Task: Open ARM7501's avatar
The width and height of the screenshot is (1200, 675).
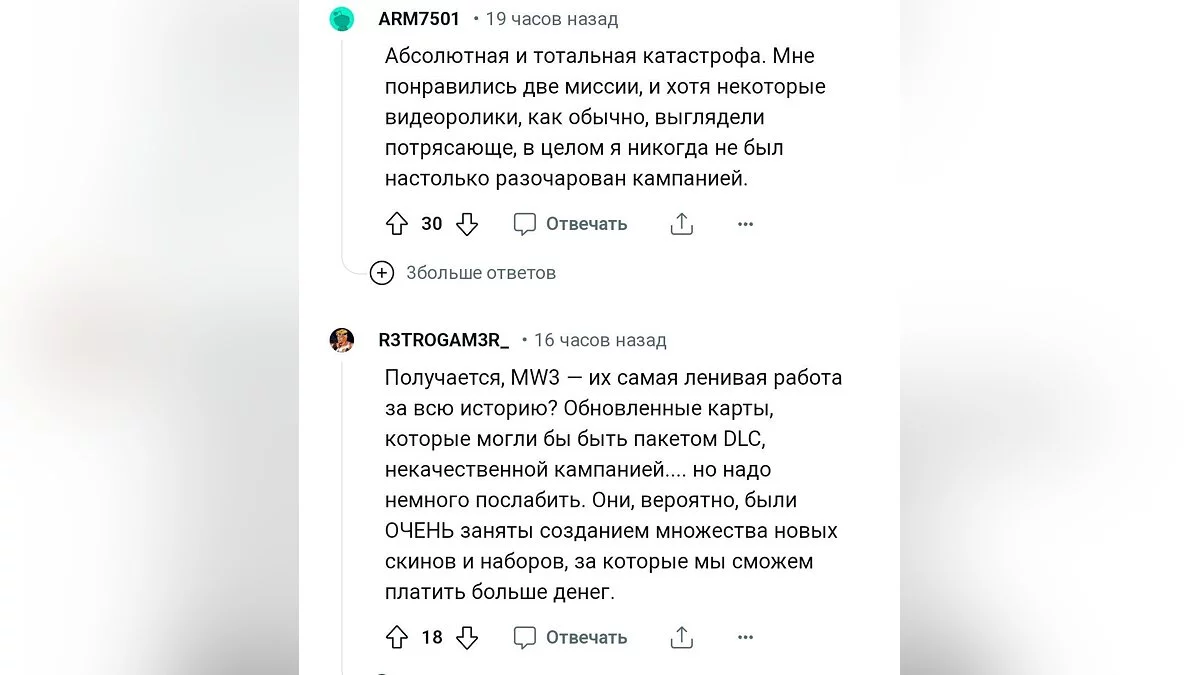Action: [x=342, y=19]
